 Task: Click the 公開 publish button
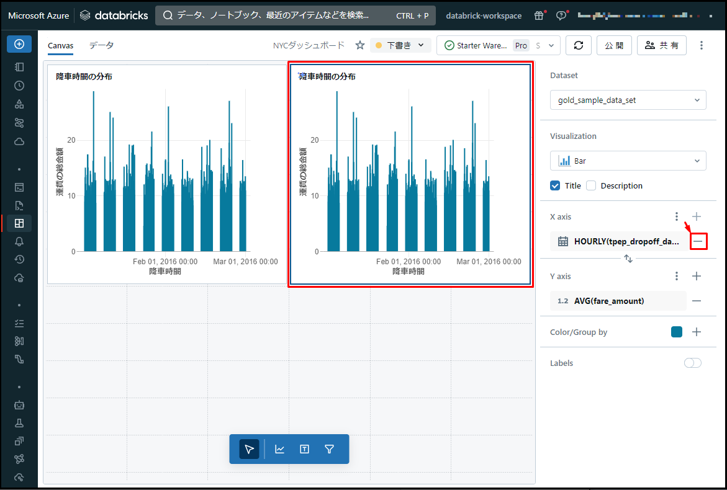pyautogui.click(x=614, y=45)
